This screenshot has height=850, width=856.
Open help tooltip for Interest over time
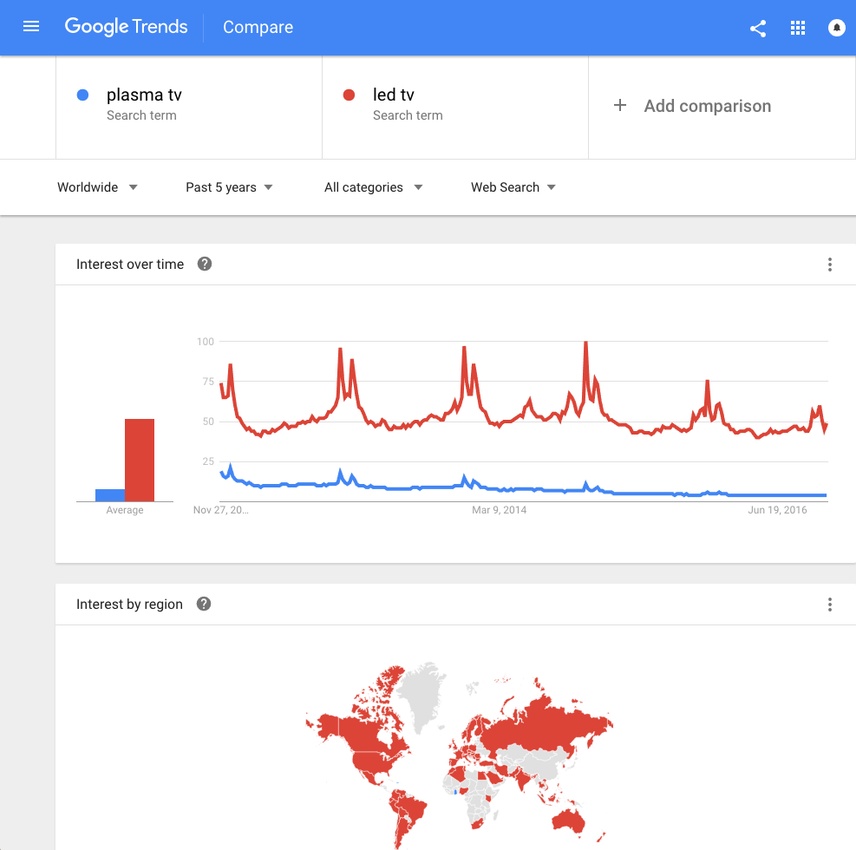[x=204, y=263]
